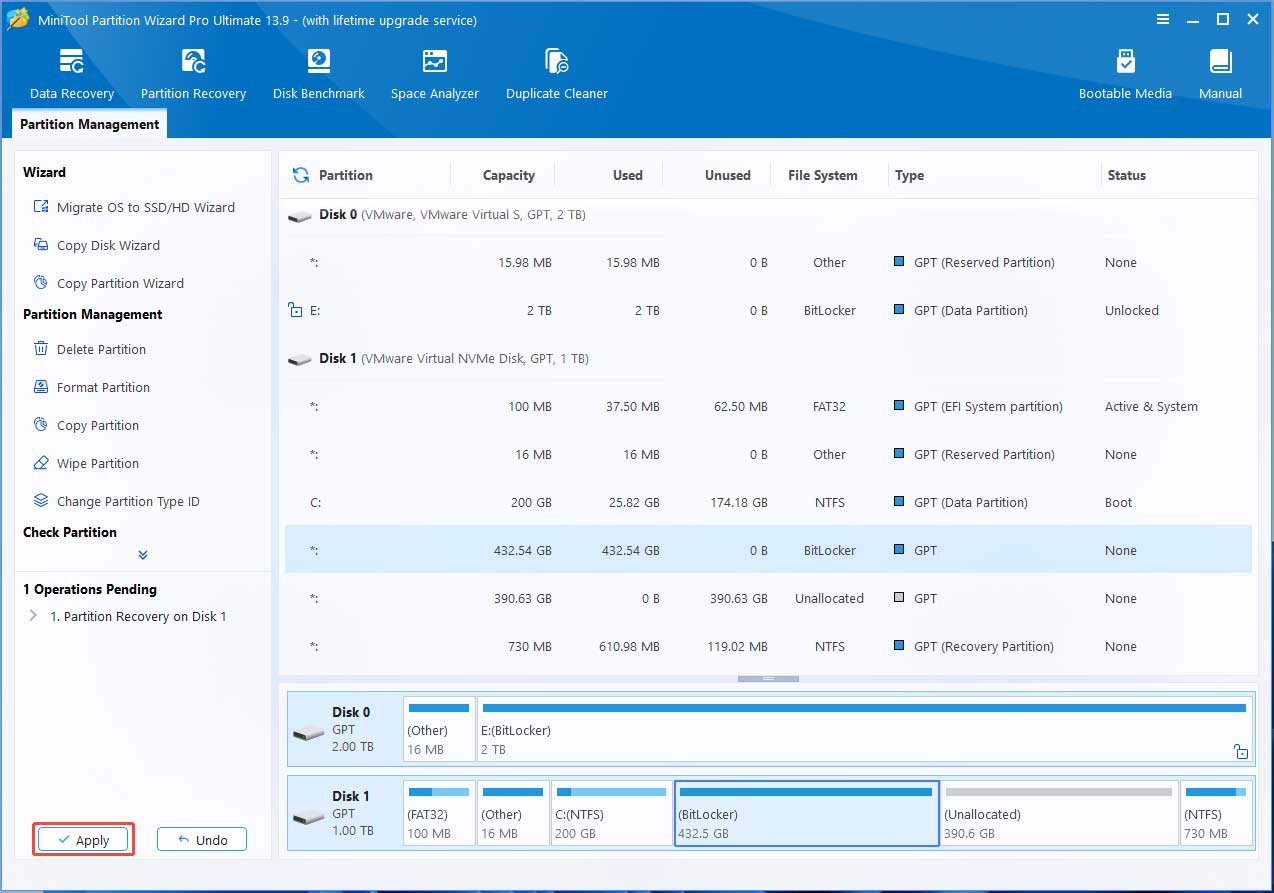Choose Delete Partition
This screenshot has height=893, width=1274.
90,349
